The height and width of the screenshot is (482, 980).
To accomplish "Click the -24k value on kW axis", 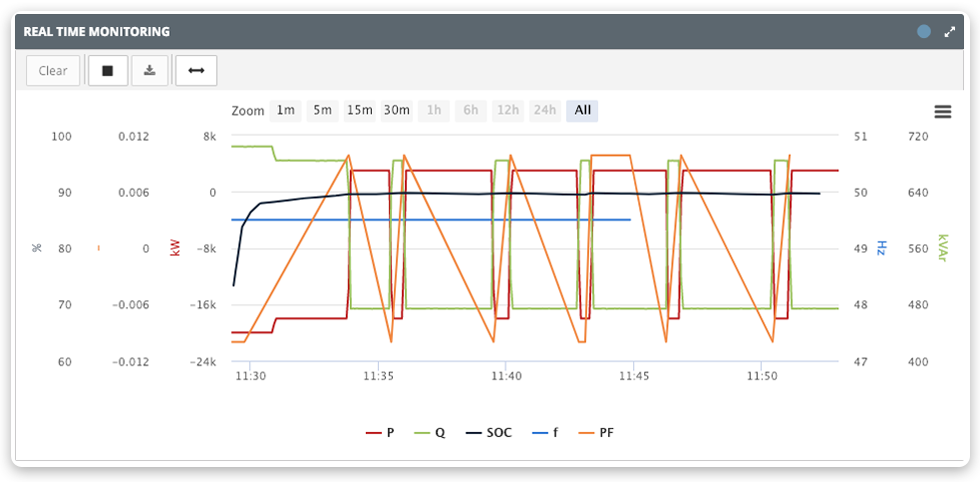I will pos(202,362).
